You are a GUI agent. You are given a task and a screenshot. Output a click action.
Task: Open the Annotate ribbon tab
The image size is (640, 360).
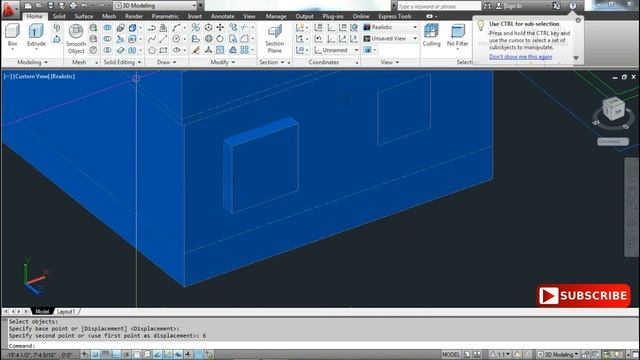click(x=222, y=16)
